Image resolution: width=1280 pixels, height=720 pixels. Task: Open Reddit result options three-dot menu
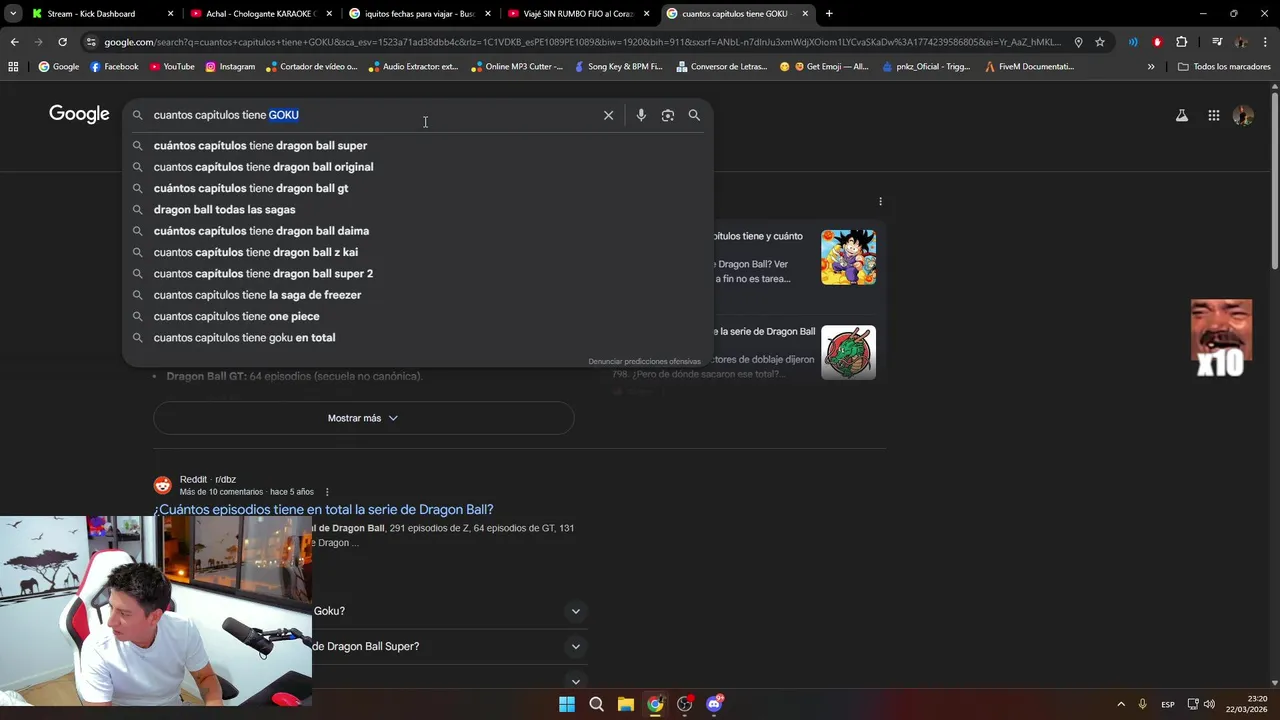point(327,492)
